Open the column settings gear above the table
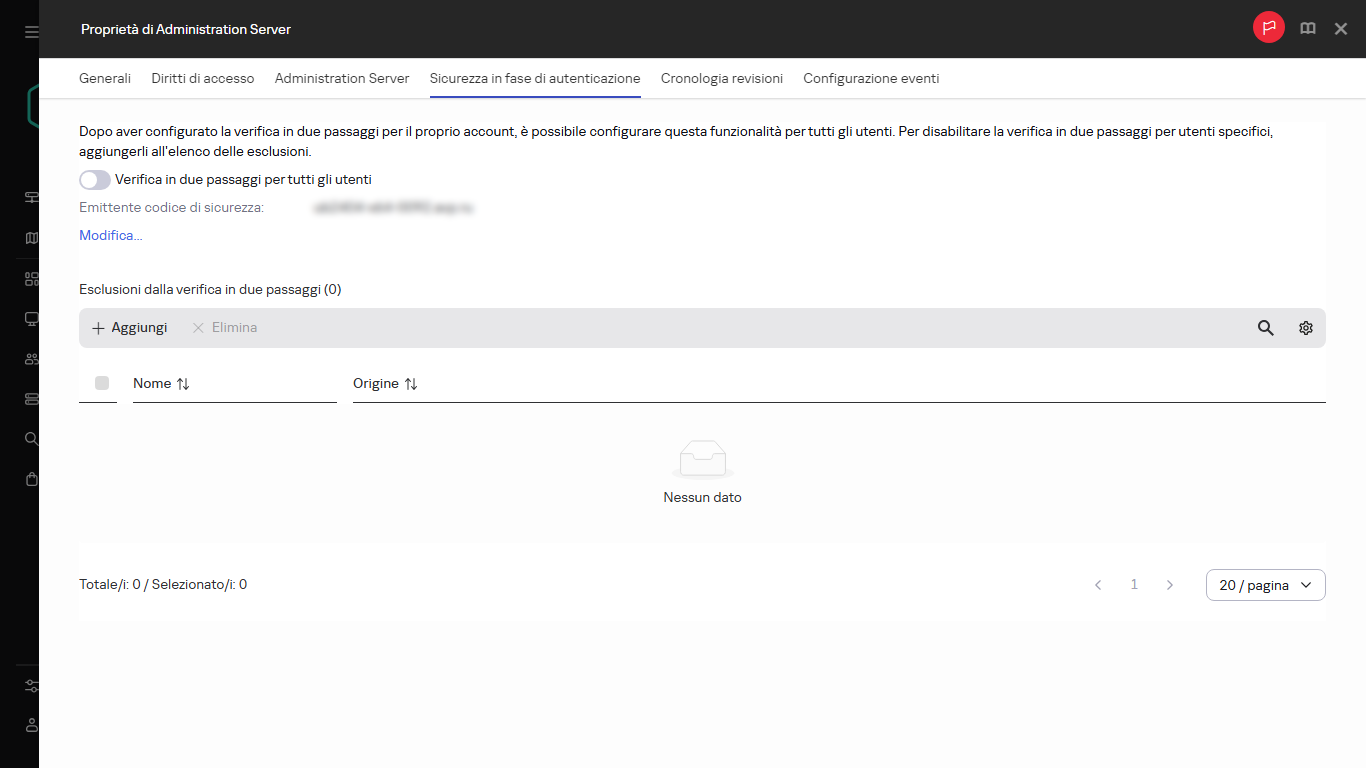Screen dimensions: 1366x768 click(x=1305, y=327)
